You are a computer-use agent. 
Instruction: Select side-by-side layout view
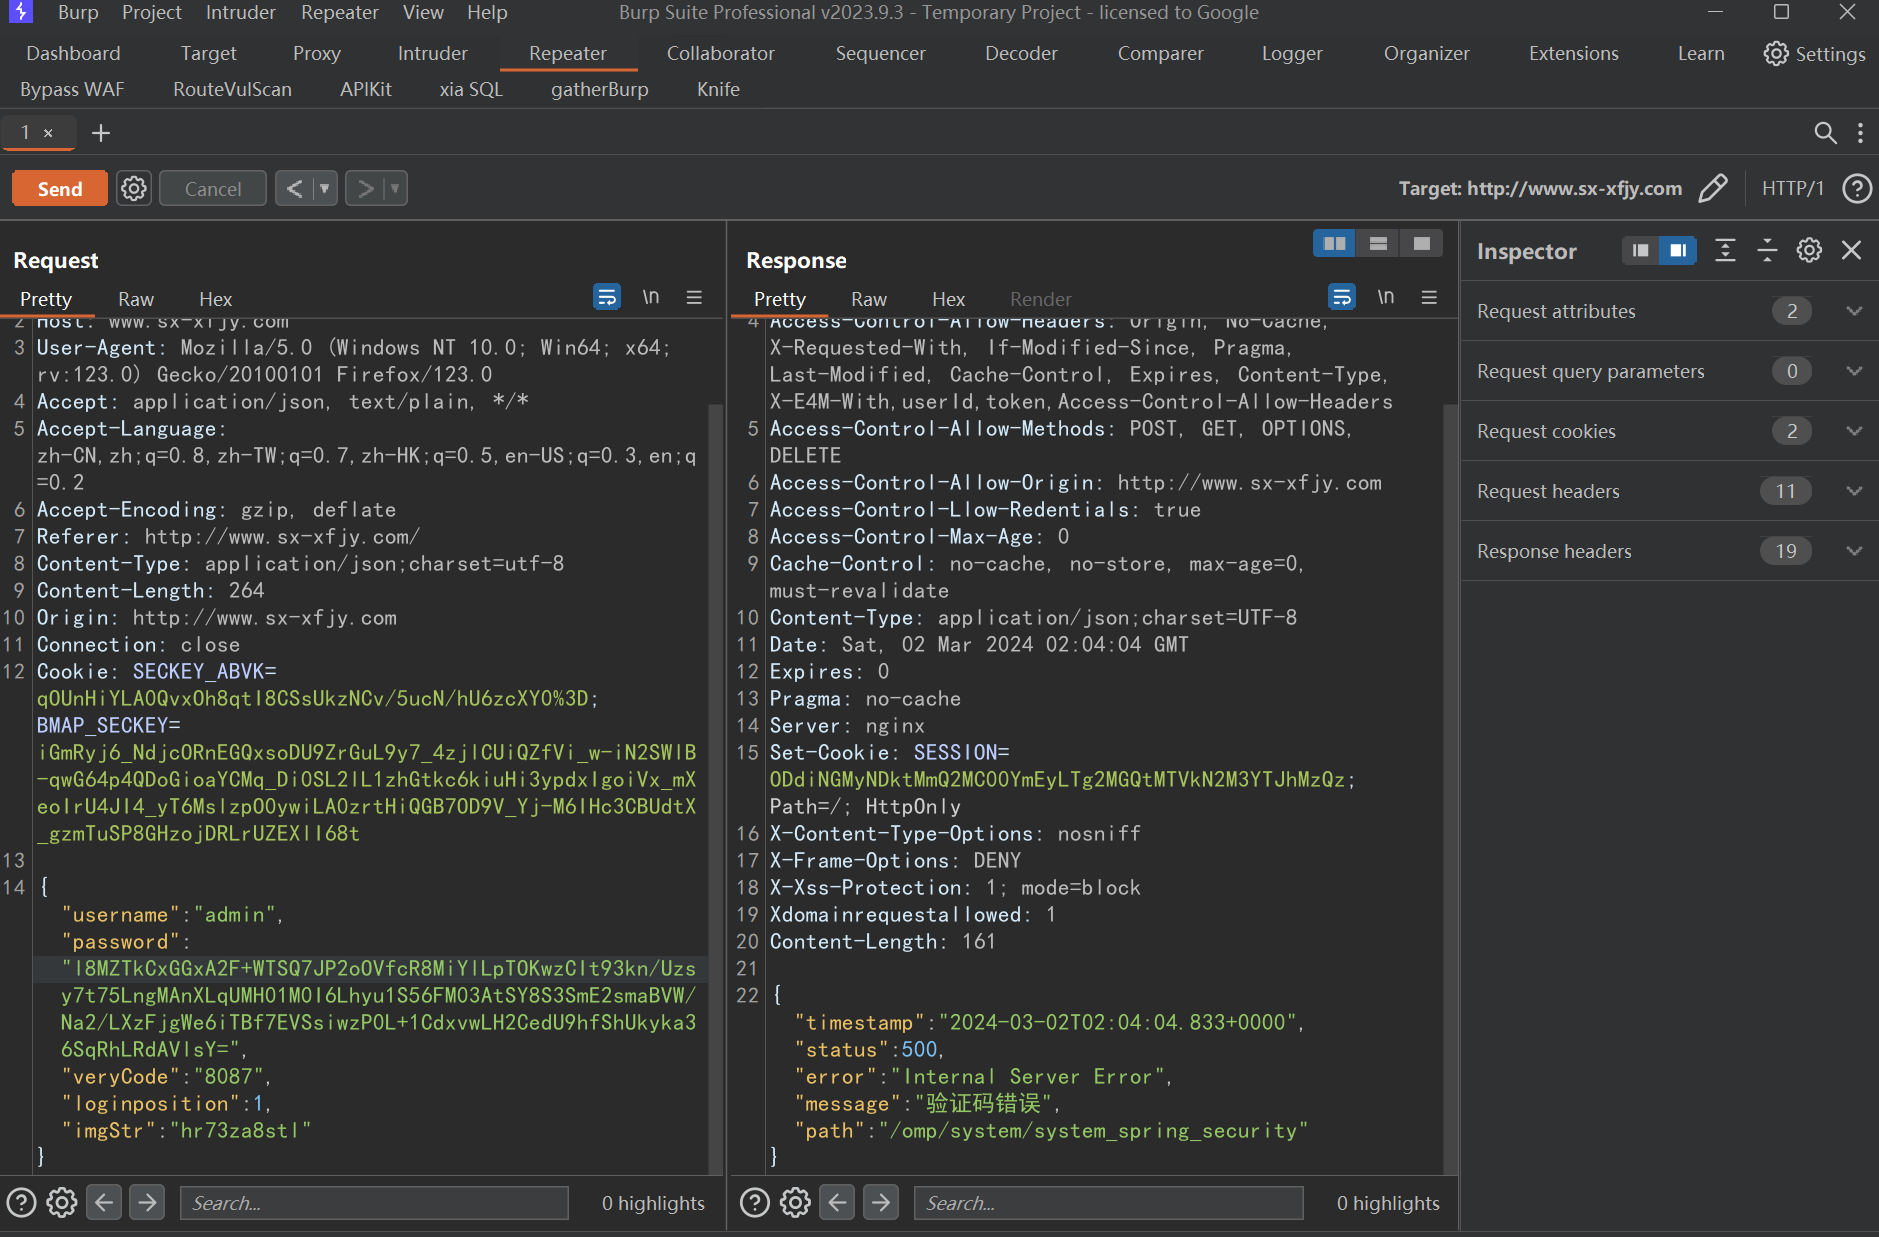1334,243
